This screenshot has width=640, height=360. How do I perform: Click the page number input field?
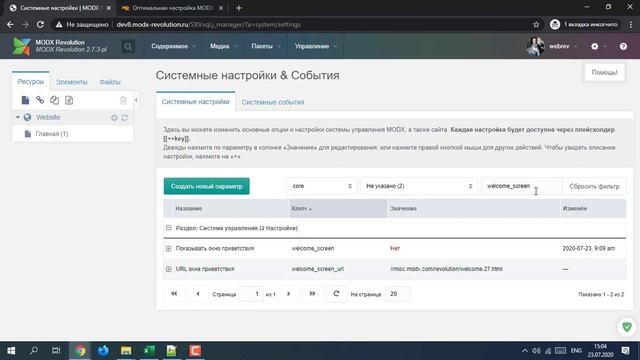(251, 294)
